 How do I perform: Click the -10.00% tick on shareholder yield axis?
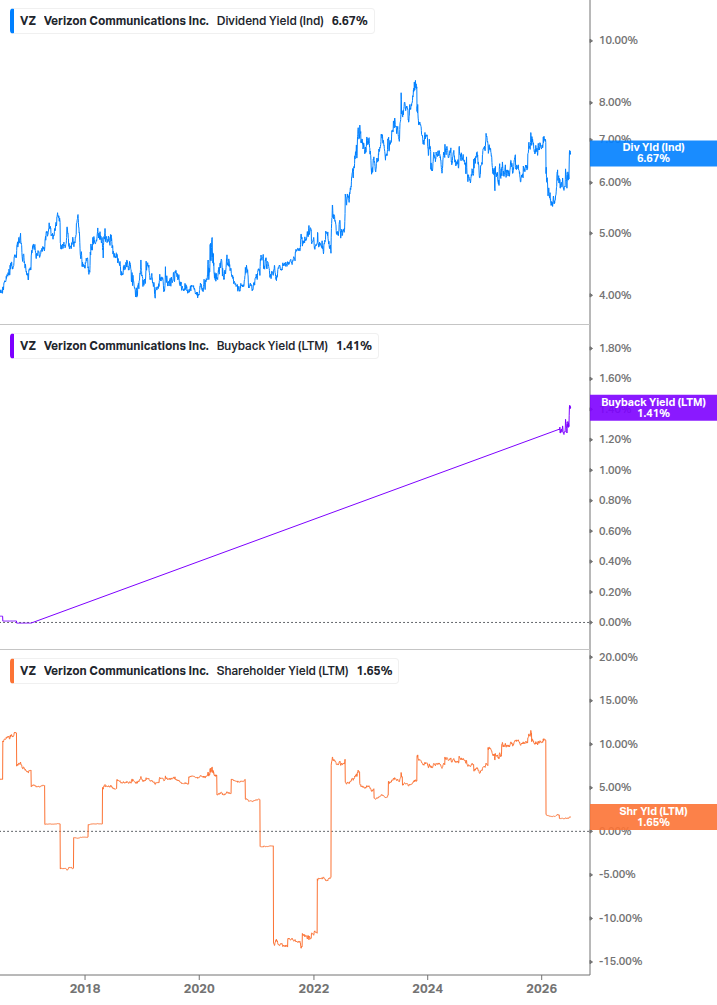[620, 918]
